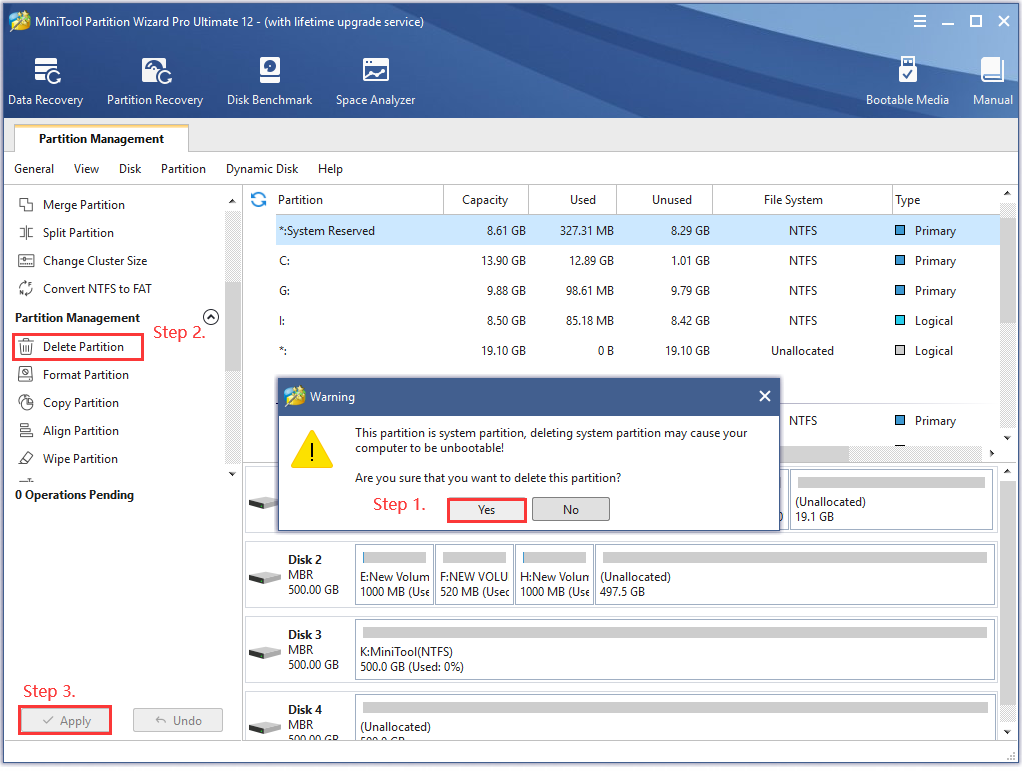
Task: Collapse the Partition Management section
Action: [211, 318]
